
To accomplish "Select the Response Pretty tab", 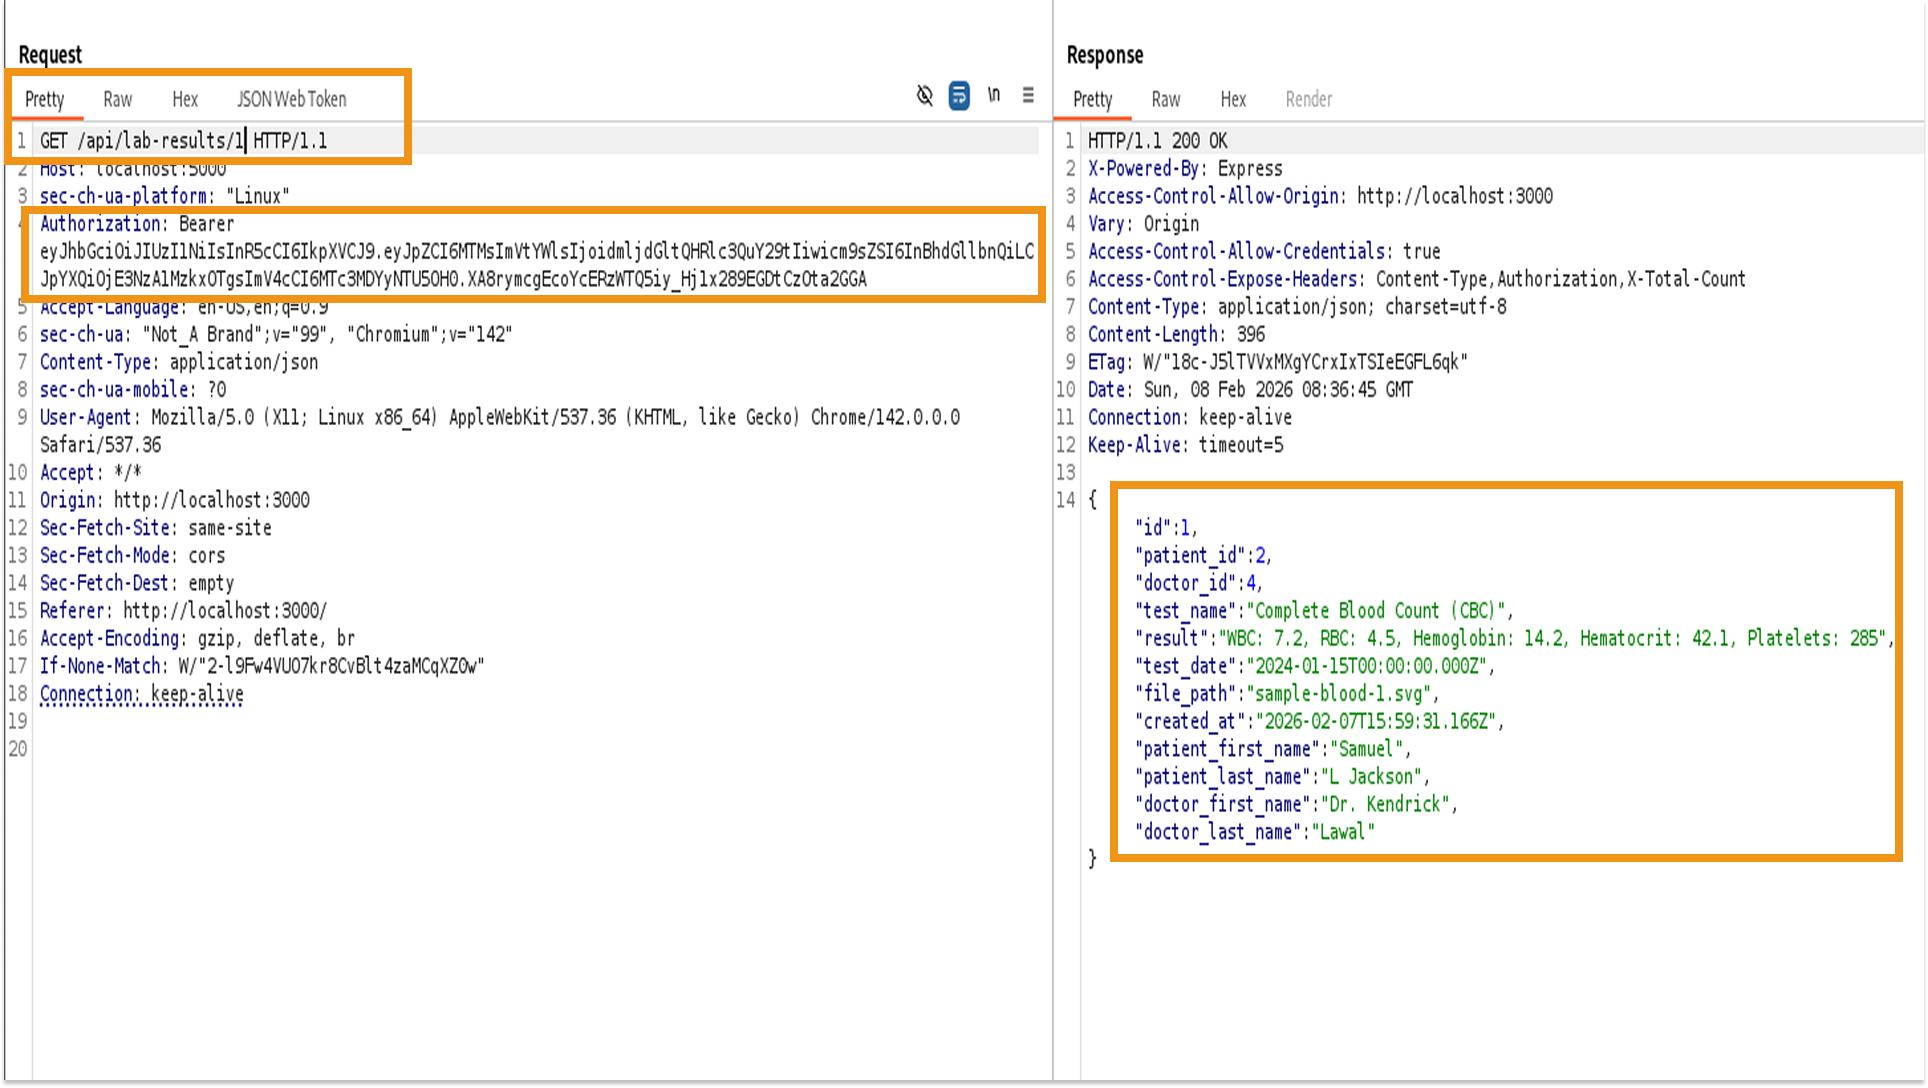I will [1092, 99].
